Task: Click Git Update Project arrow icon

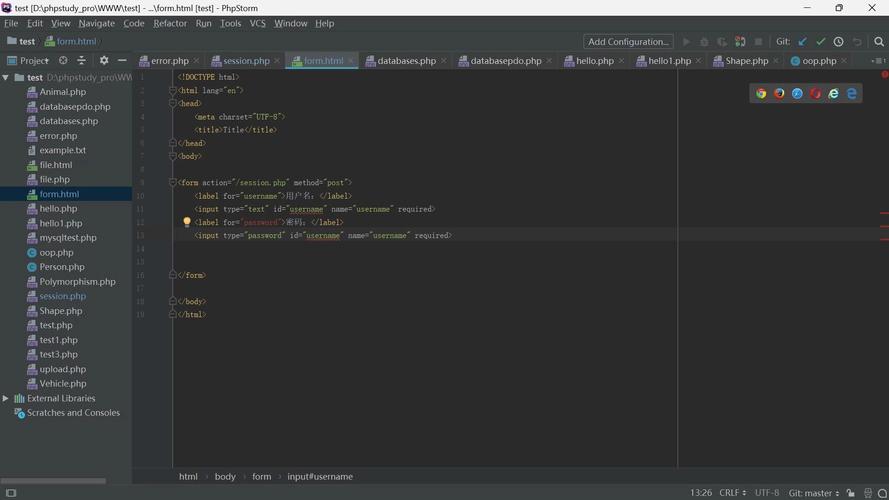Action: [802, 41]
